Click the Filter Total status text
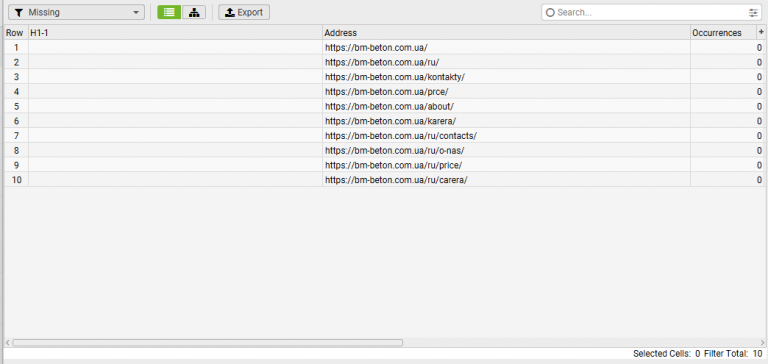768x364 pixels. (x=733, y=353)
